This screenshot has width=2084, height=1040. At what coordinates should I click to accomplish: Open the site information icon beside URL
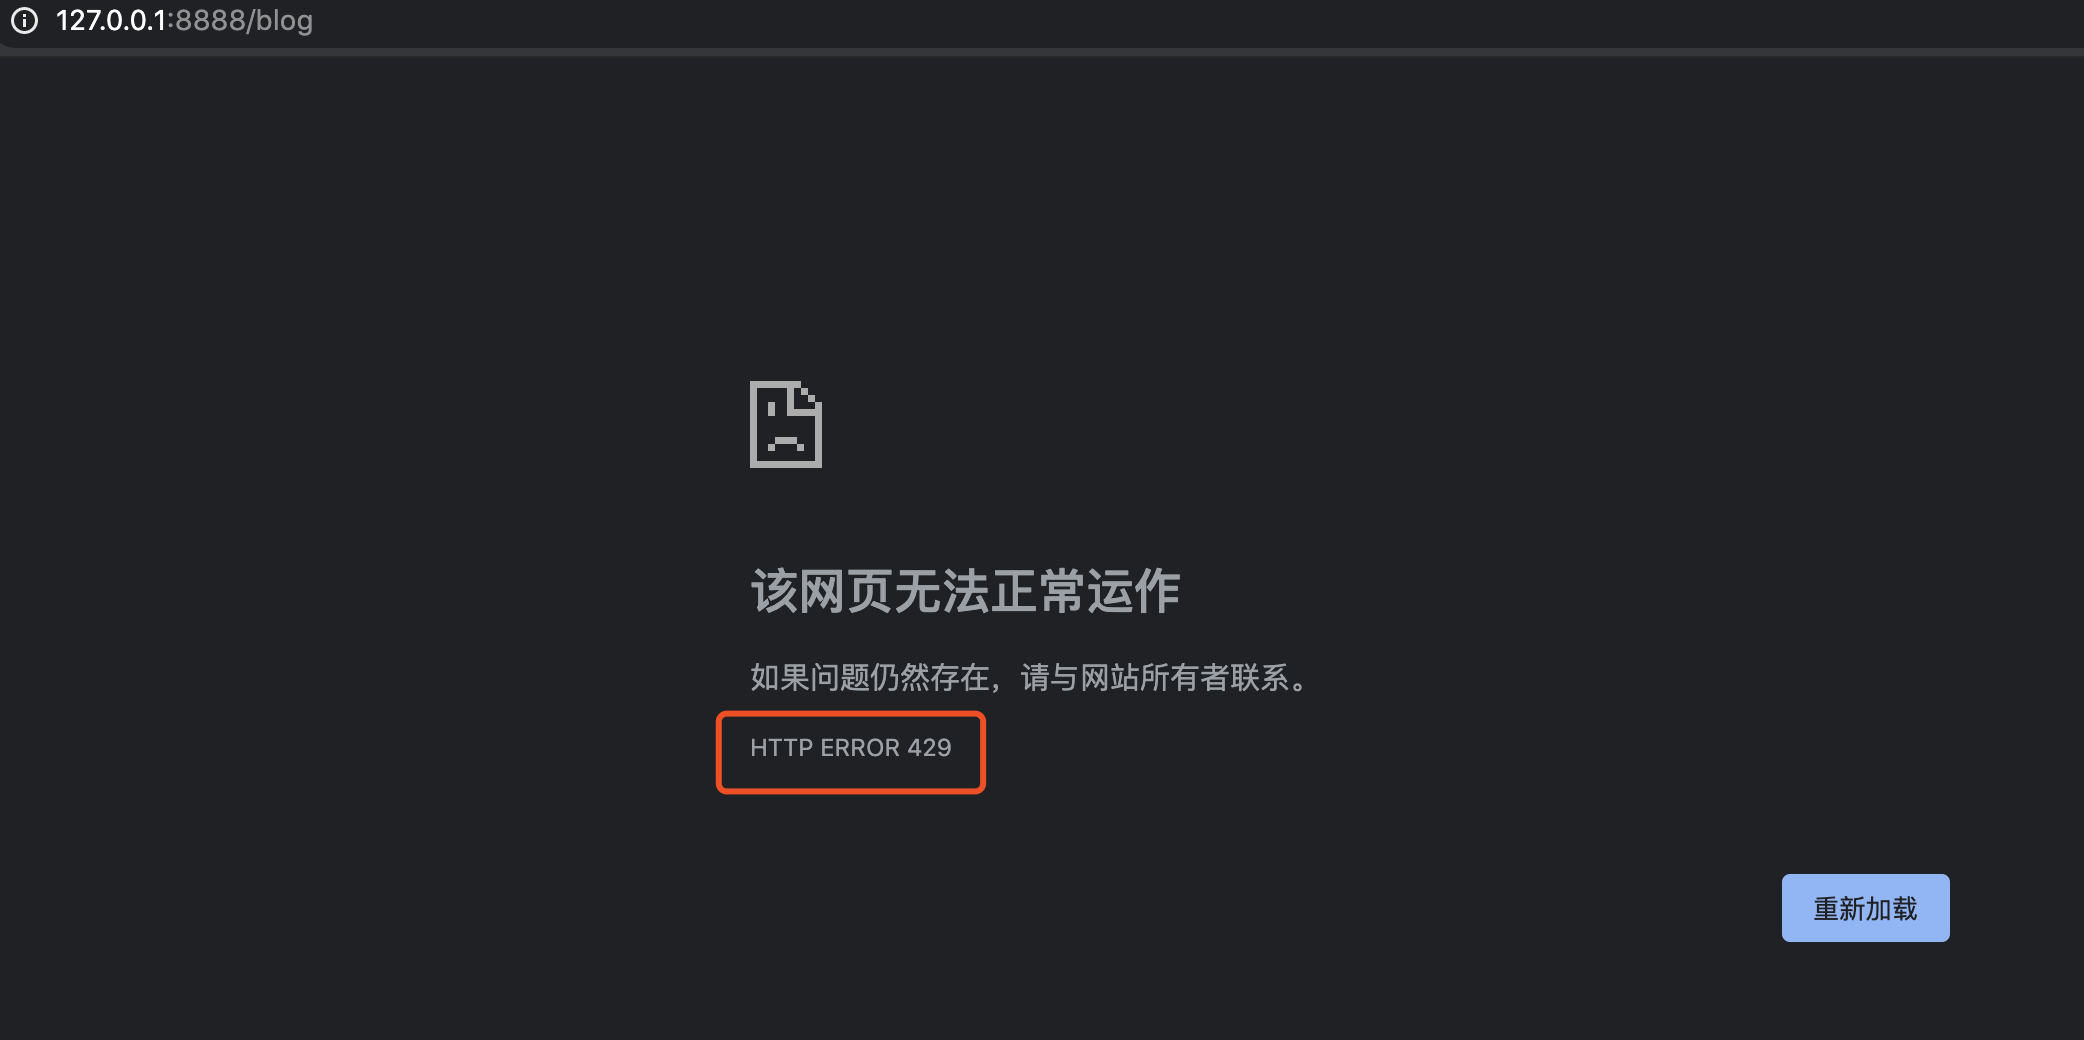pos(24,20)
